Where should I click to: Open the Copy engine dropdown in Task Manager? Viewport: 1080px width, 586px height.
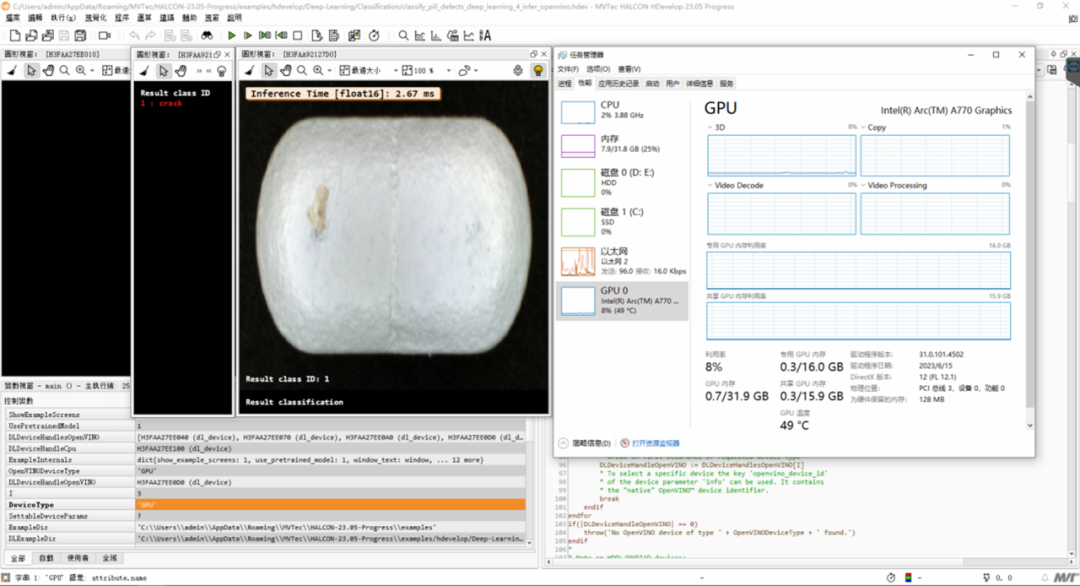pyautogui.click(x=863, y=127)
